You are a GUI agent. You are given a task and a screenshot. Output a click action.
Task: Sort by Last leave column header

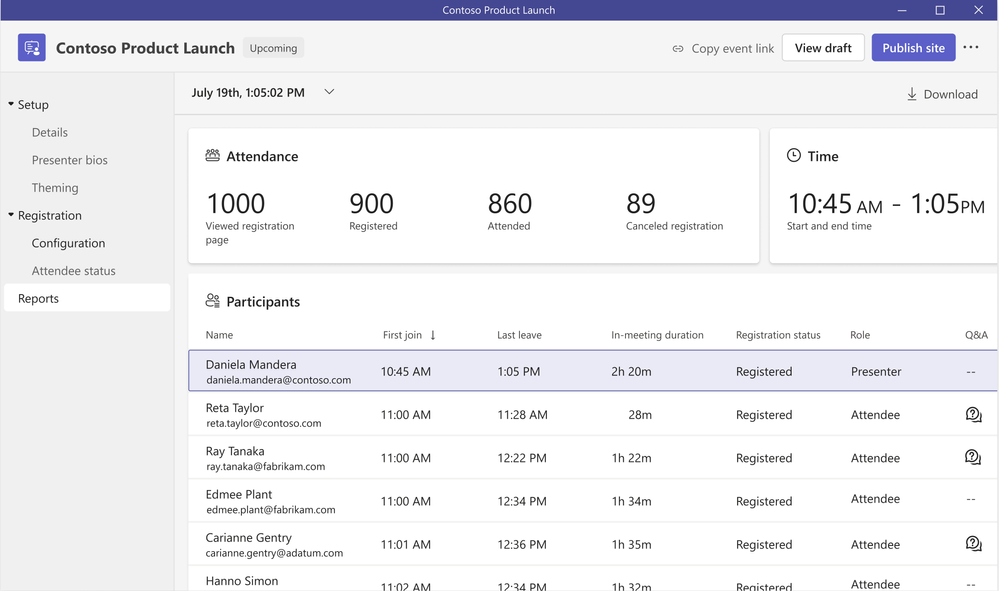tap(519, 335)
